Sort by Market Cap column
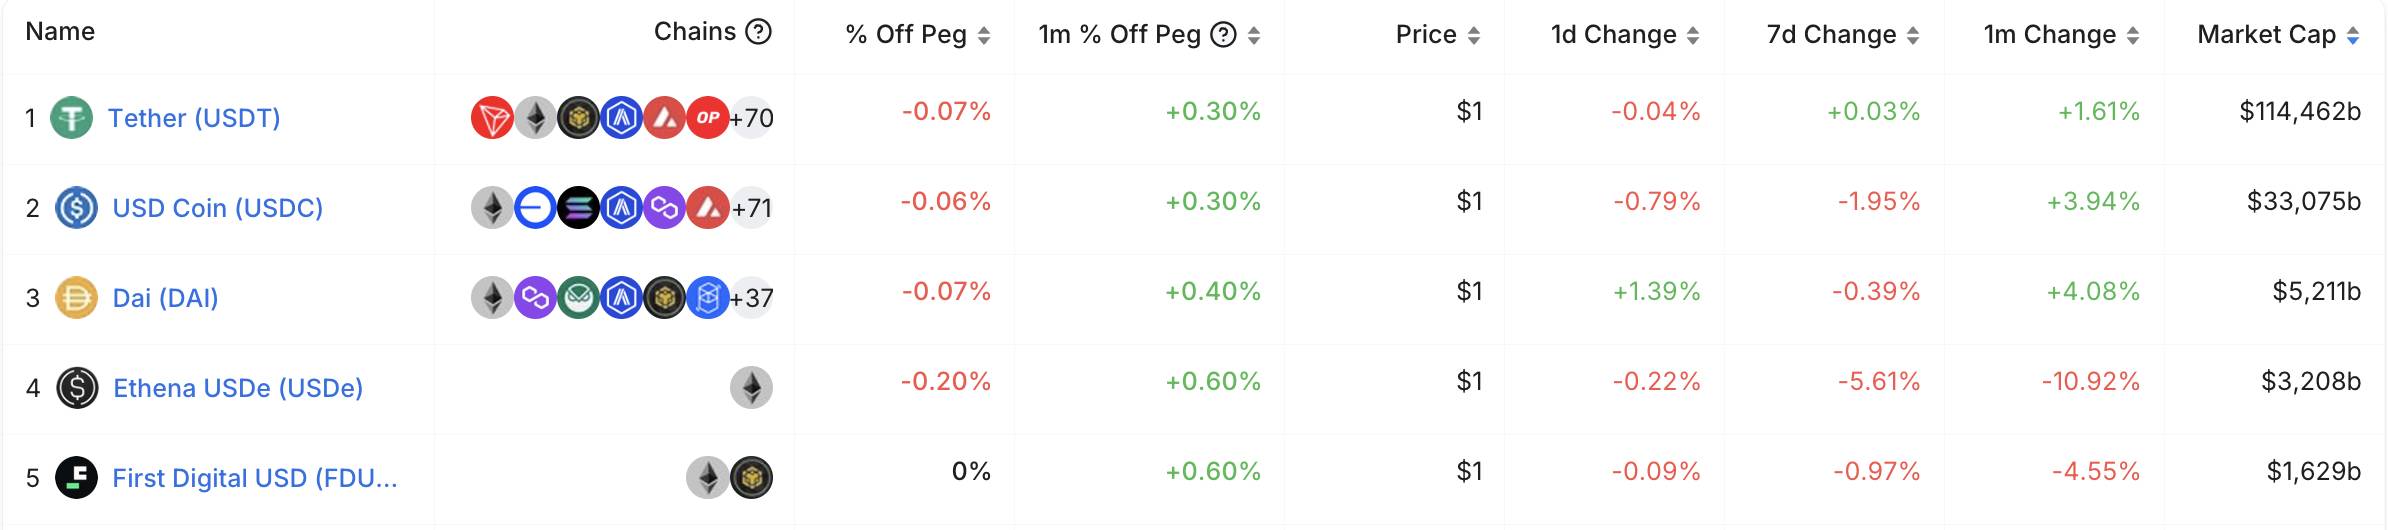Viewport: 2388px width, 530px height. (x=2278, y=35)
